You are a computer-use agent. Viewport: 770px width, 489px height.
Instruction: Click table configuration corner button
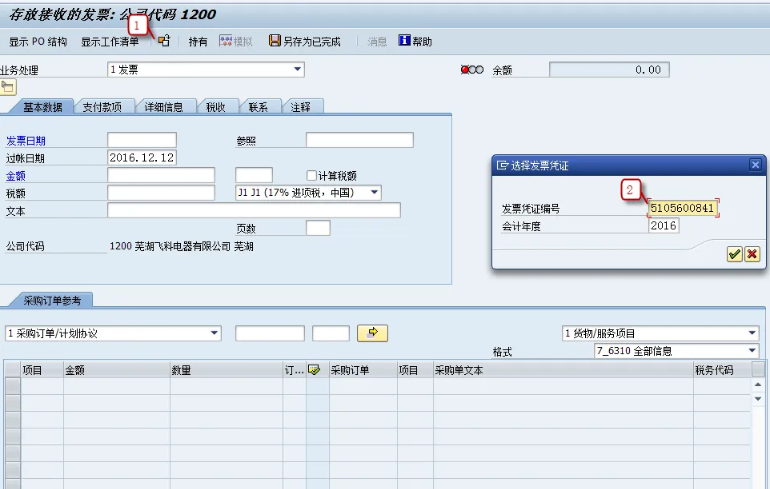[x=758, y=369]
